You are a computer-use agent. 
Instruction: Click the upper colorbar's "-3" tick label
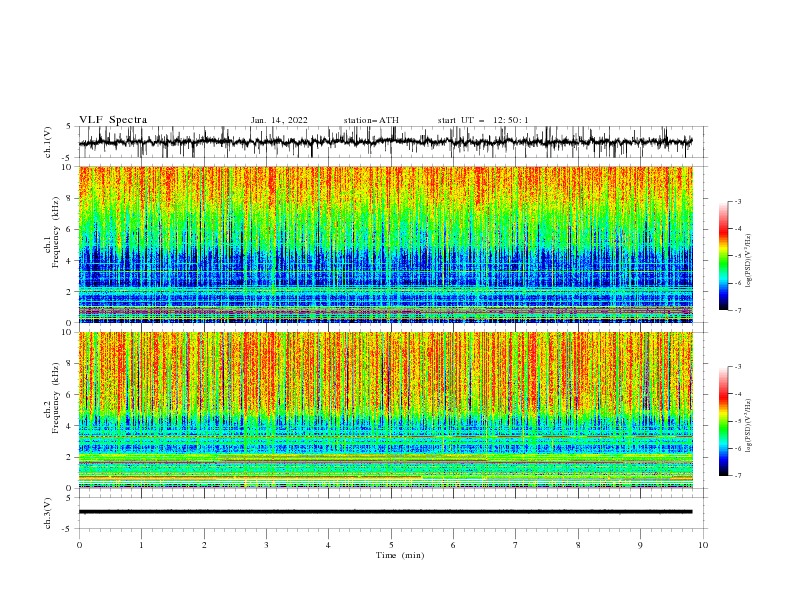coord(738,201)
